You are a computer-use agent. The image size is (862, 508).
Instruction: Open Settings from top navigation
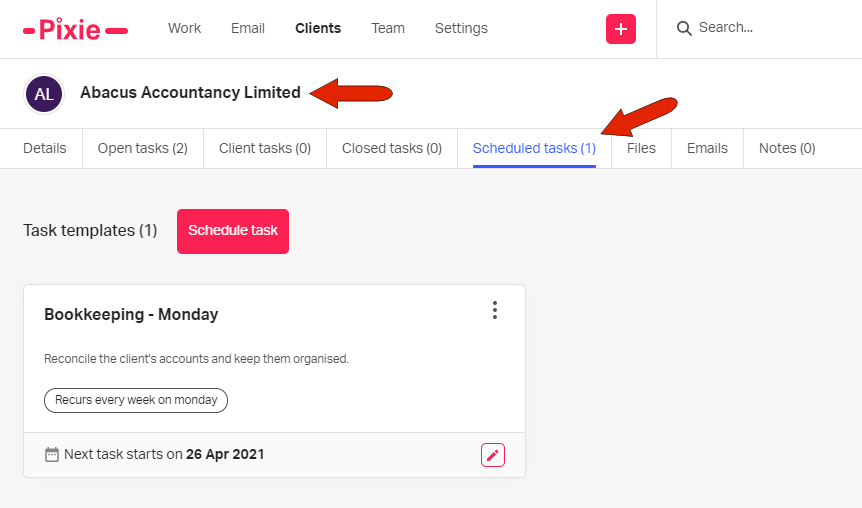pyautogui.click(x=461, y=28)
